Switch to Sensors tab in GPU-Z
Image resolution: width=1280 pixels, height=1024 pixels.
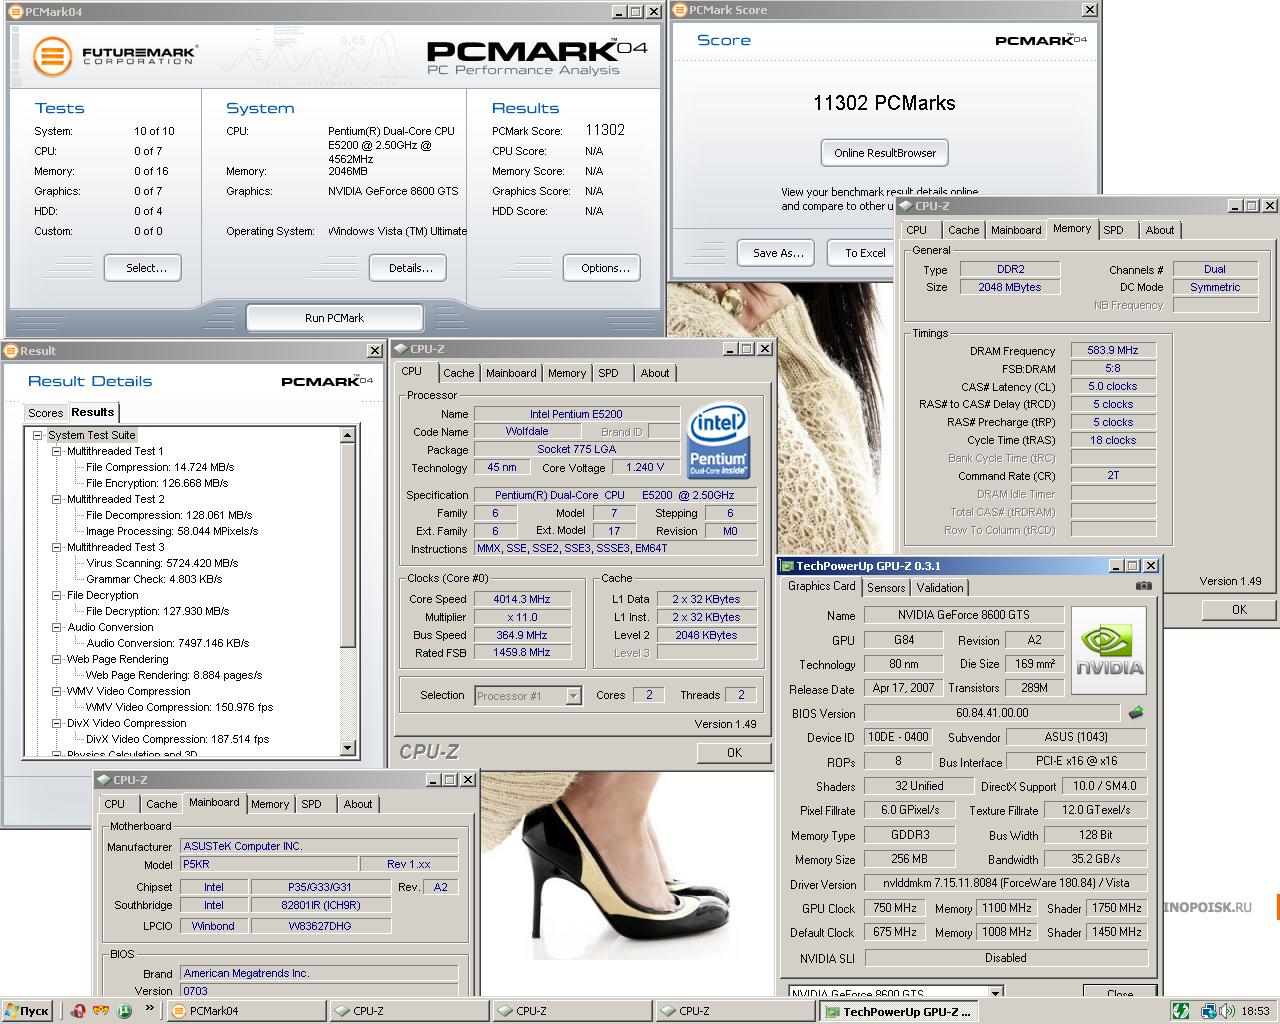886,588
